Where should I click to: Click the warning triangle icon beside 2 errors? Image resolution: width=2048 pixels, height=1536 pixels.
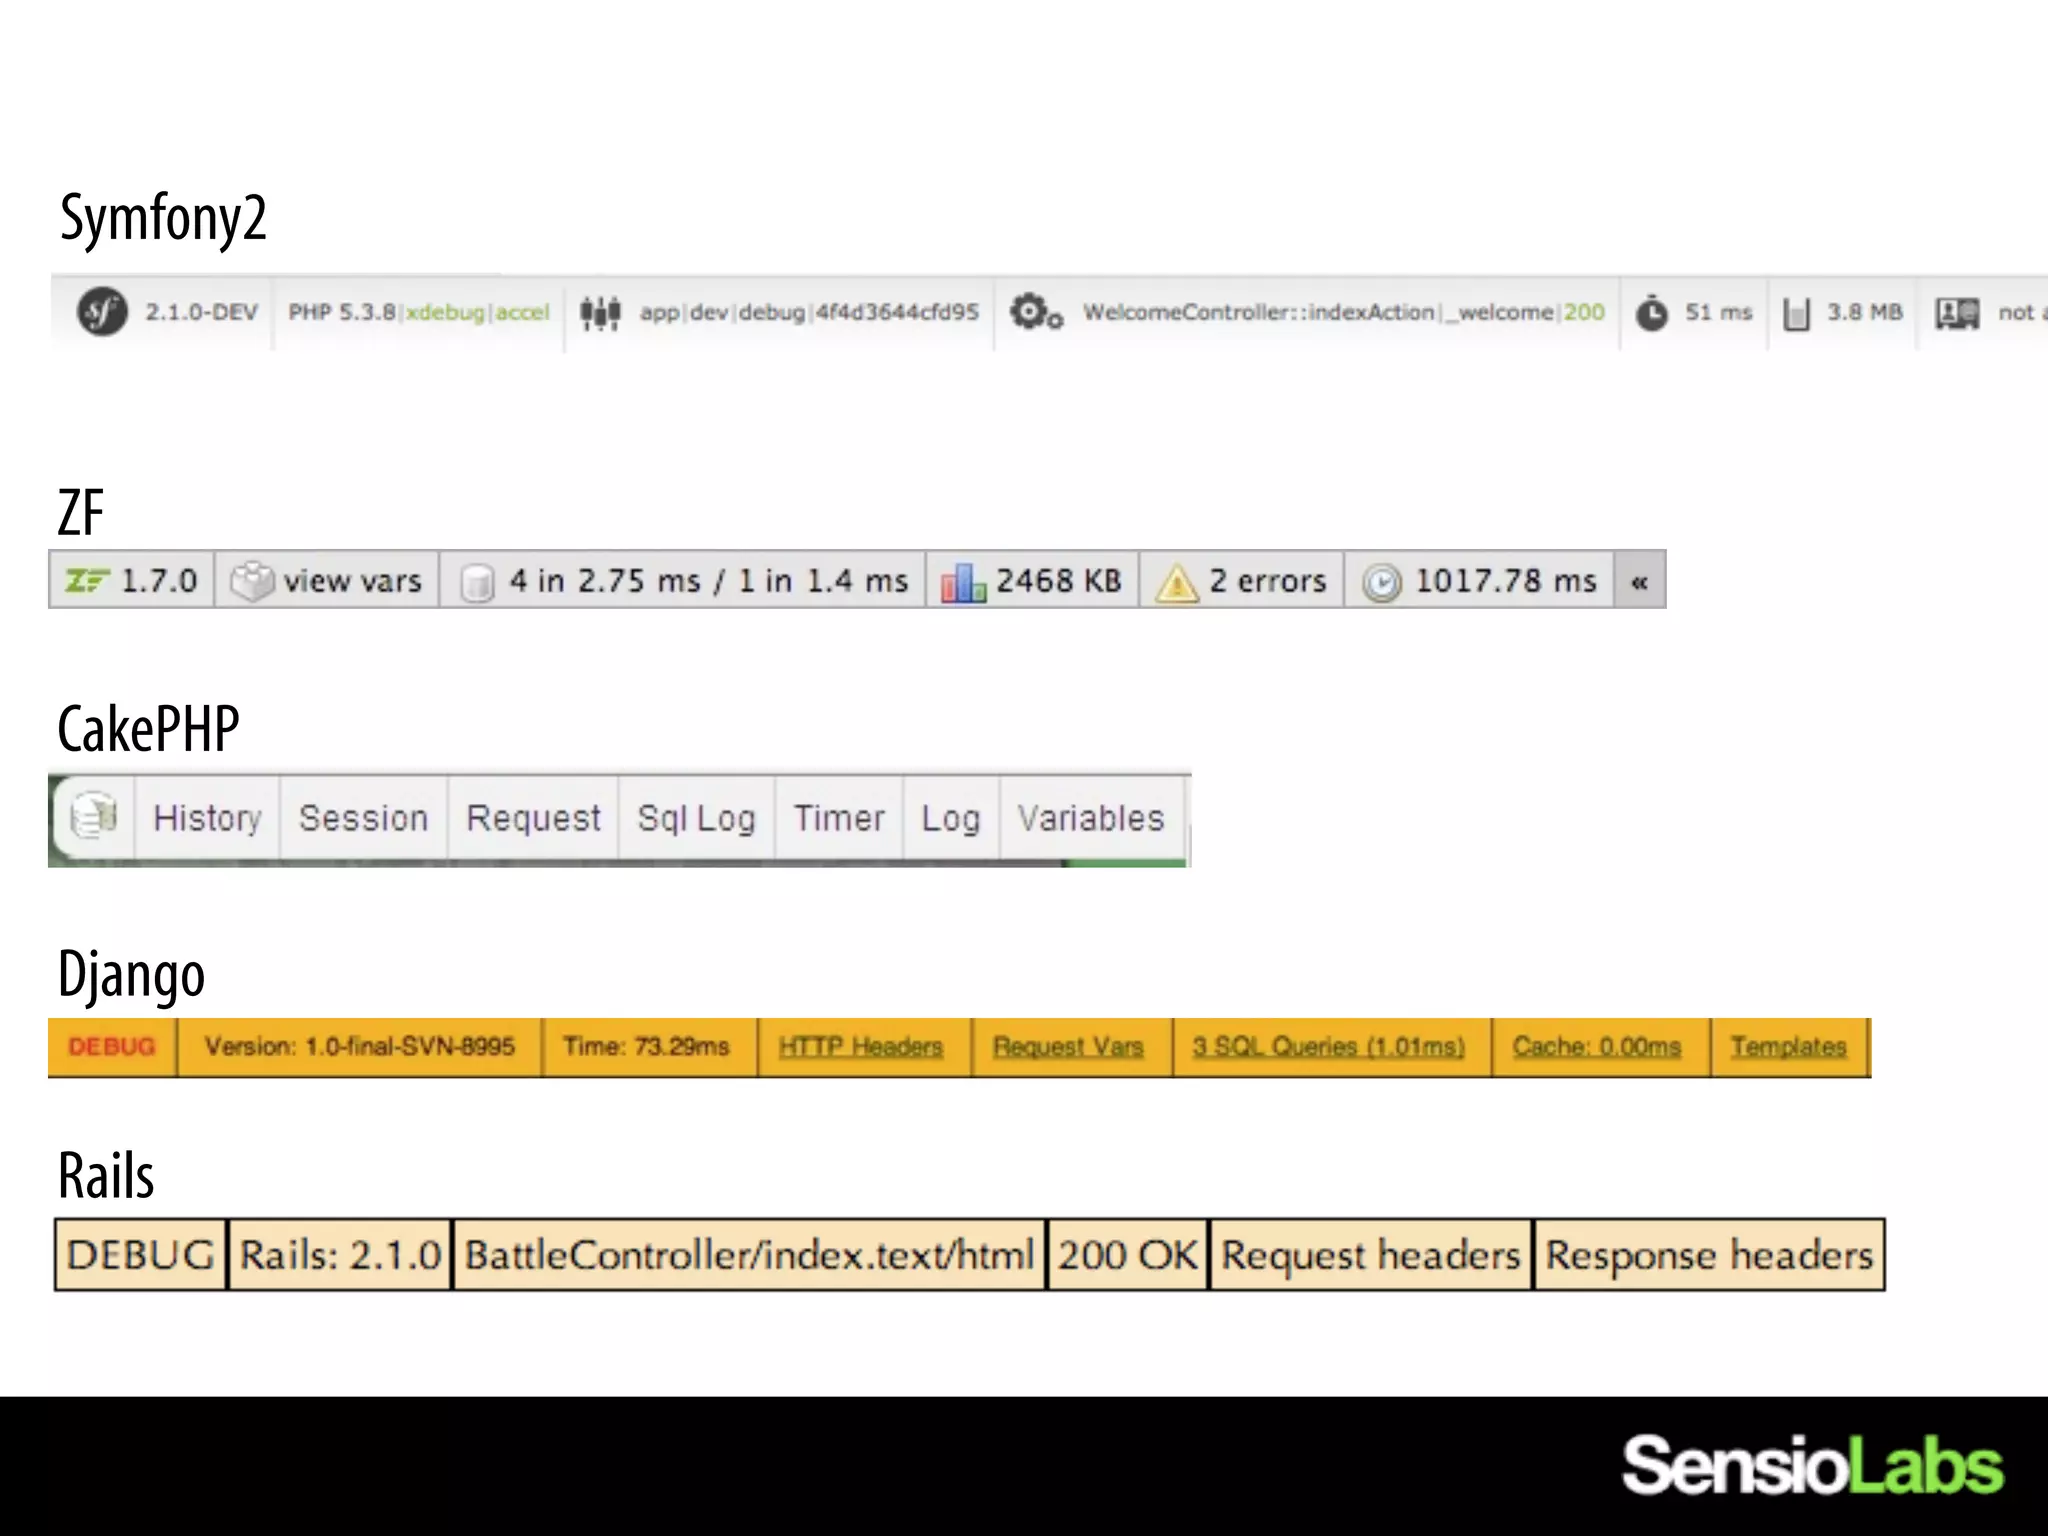(x=1176, y=582)
